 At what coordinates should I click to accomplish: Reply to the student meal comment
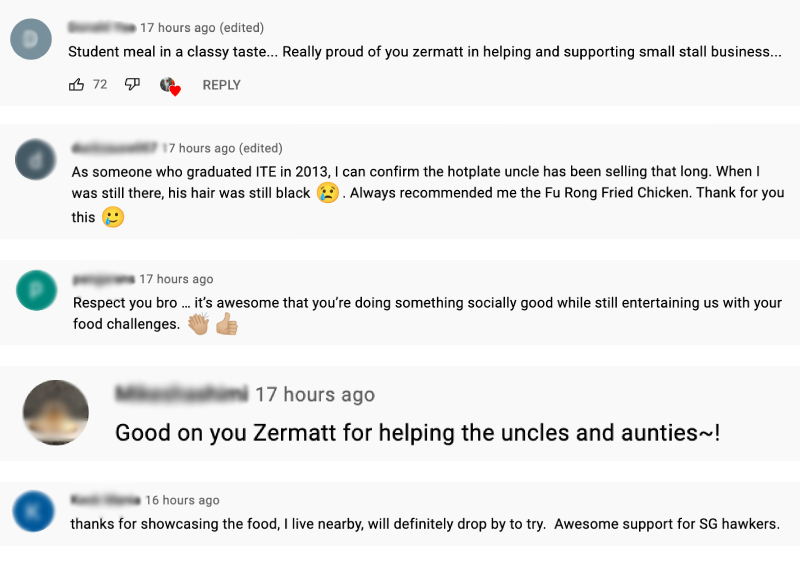pos(221,85)
